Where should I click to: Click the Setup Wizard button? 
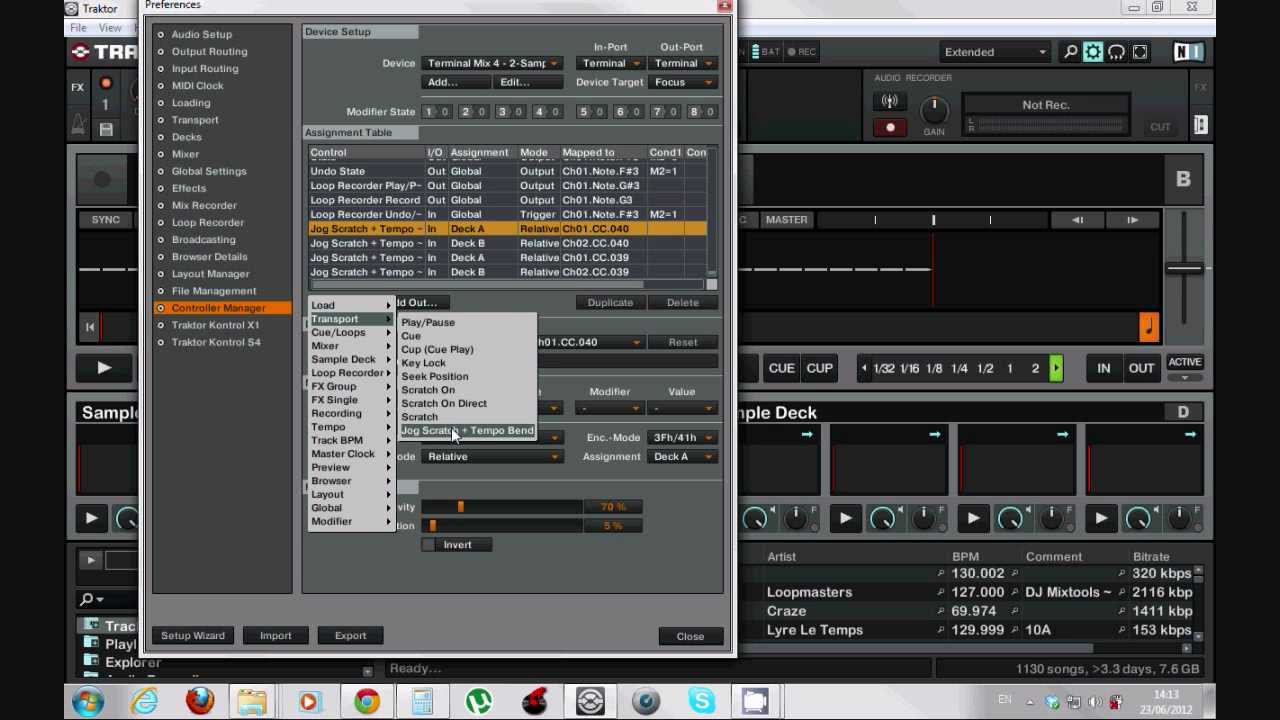coord(193,636)
